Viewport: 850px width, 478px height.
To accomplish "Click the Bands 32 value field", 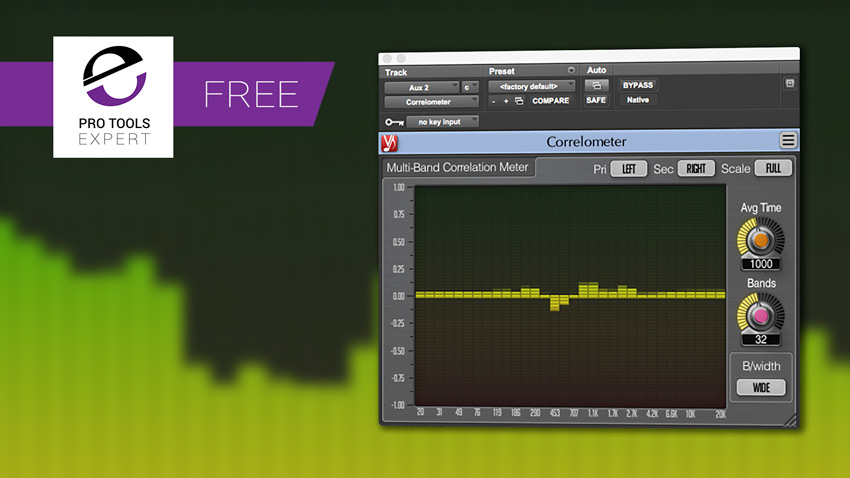I will (761, 340).
